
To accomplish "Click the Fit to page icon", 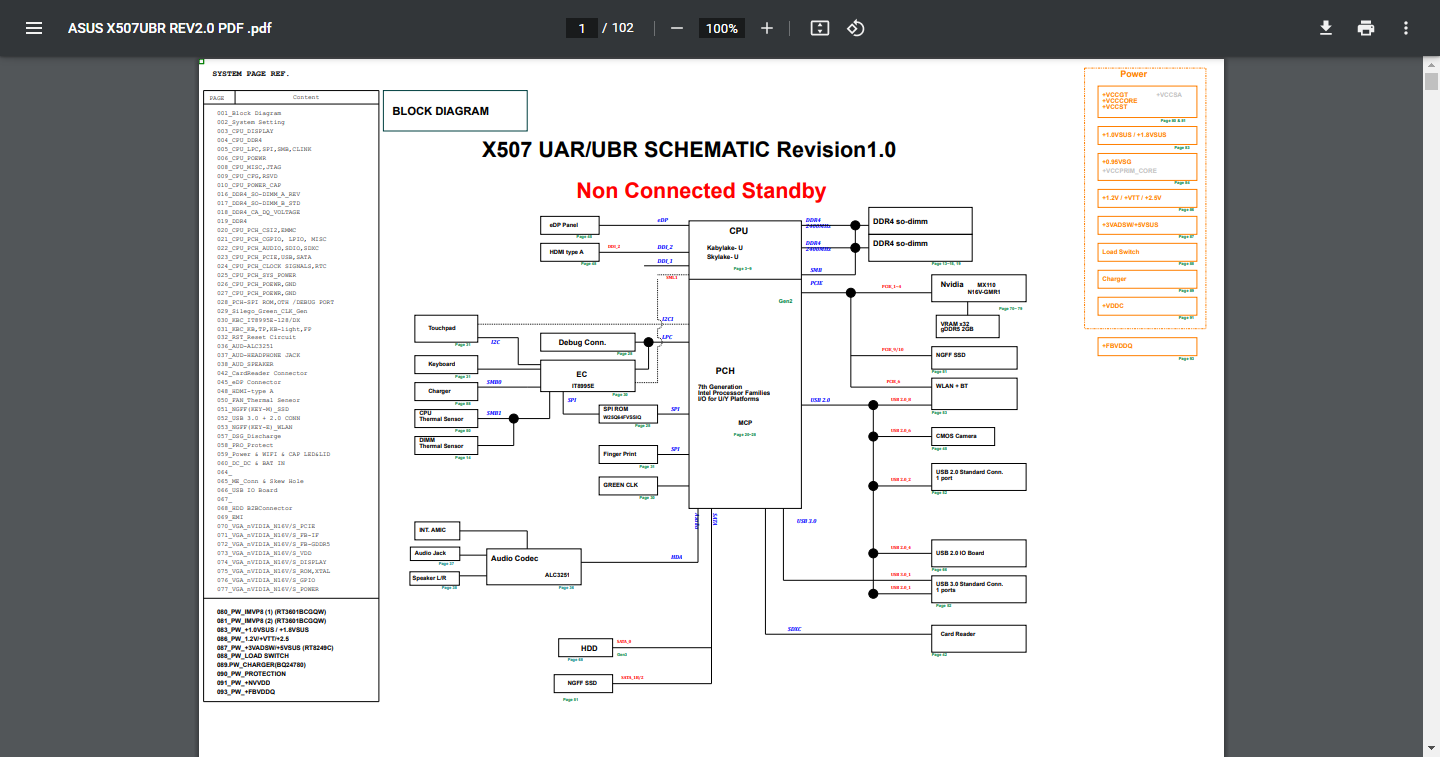I will coord(820,28).
